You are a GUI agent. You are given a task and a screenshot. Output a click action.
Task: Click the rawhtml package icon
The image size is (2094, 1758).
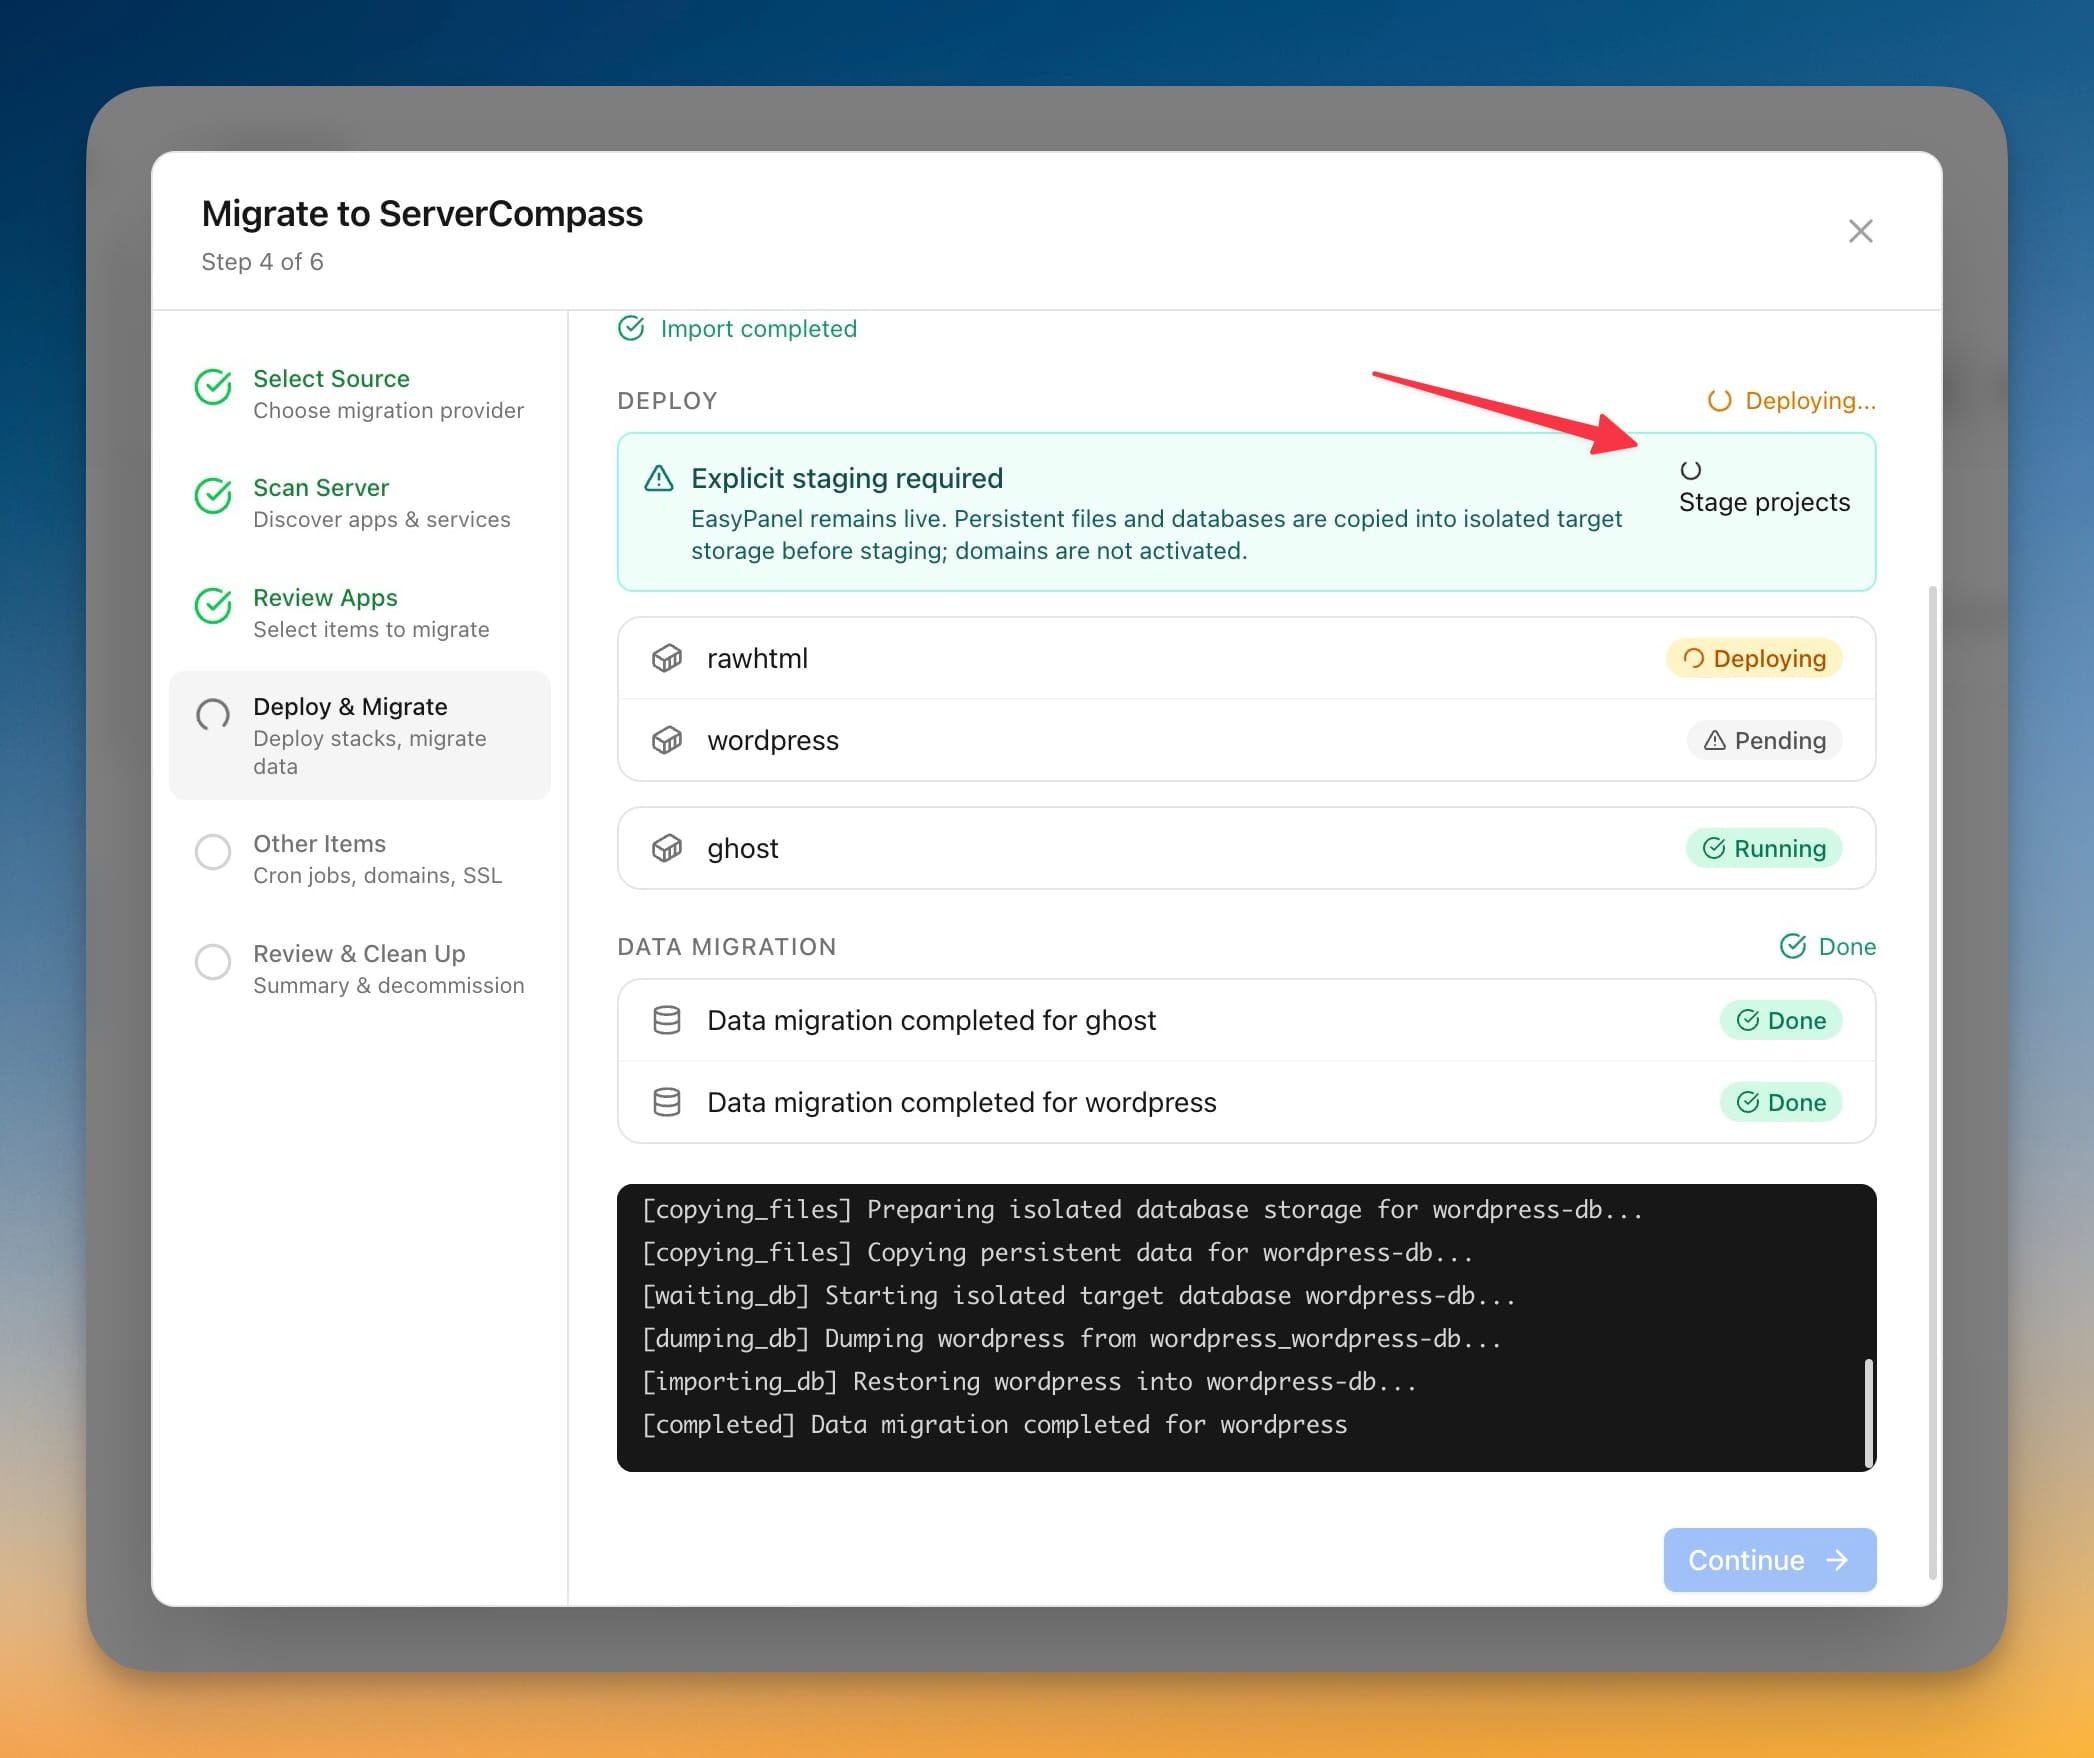pos(667,658)
